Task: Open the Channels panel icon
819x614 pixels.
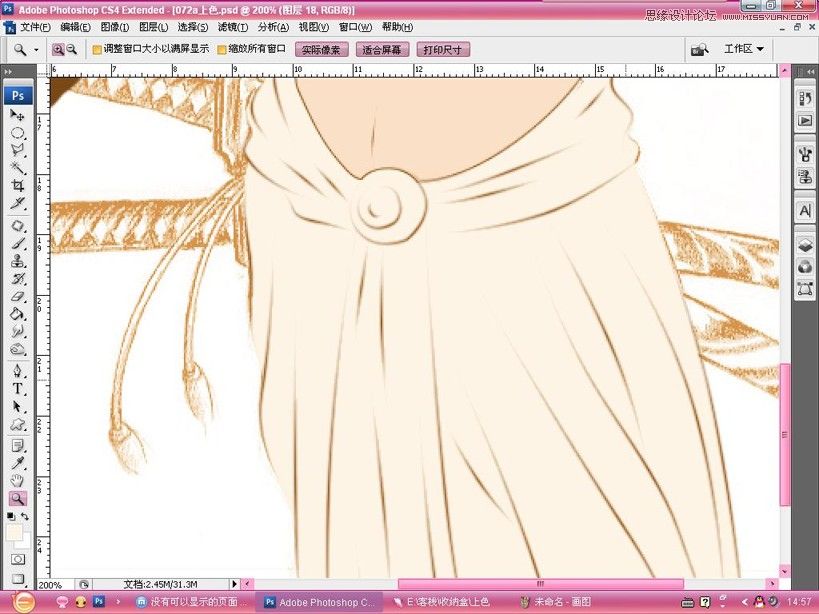Action: point(805,267)
